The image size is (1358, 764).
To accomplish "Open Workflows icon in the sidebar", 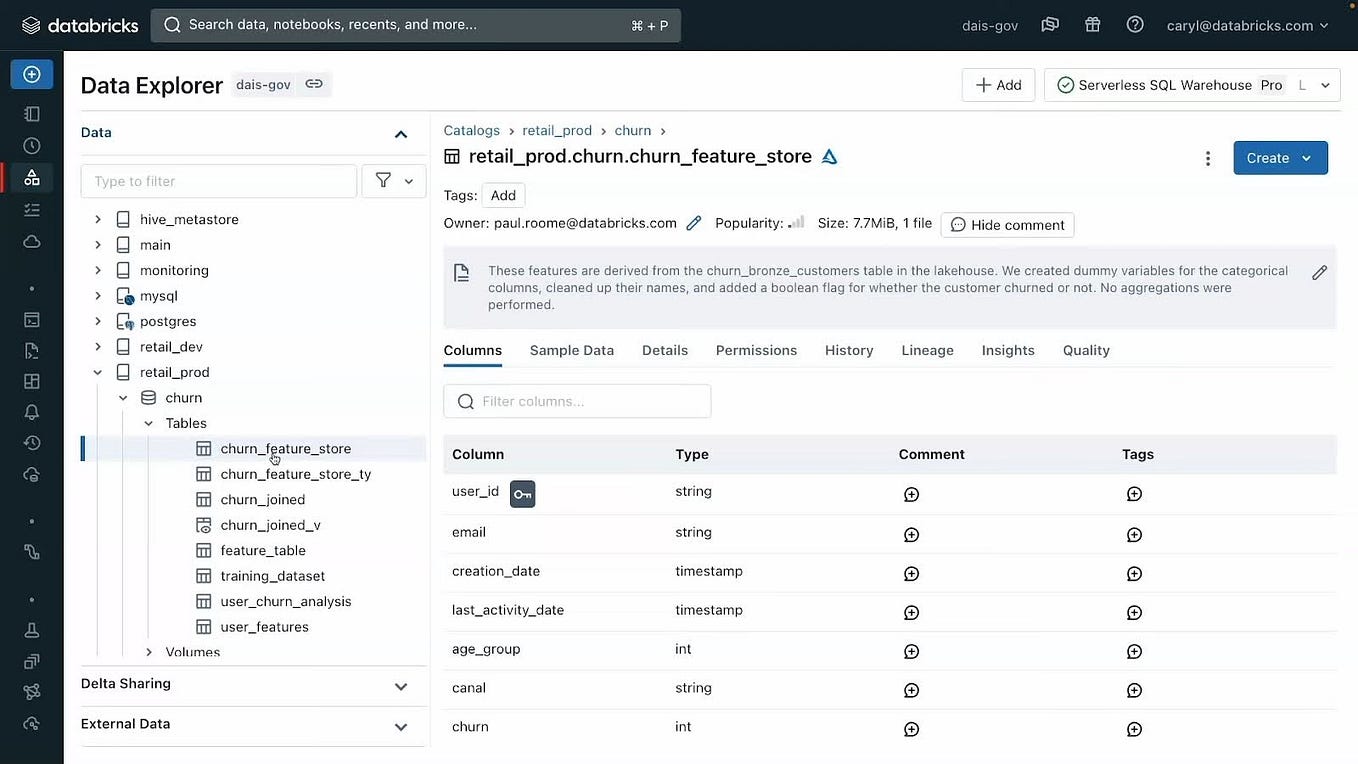I will point(31,208).
